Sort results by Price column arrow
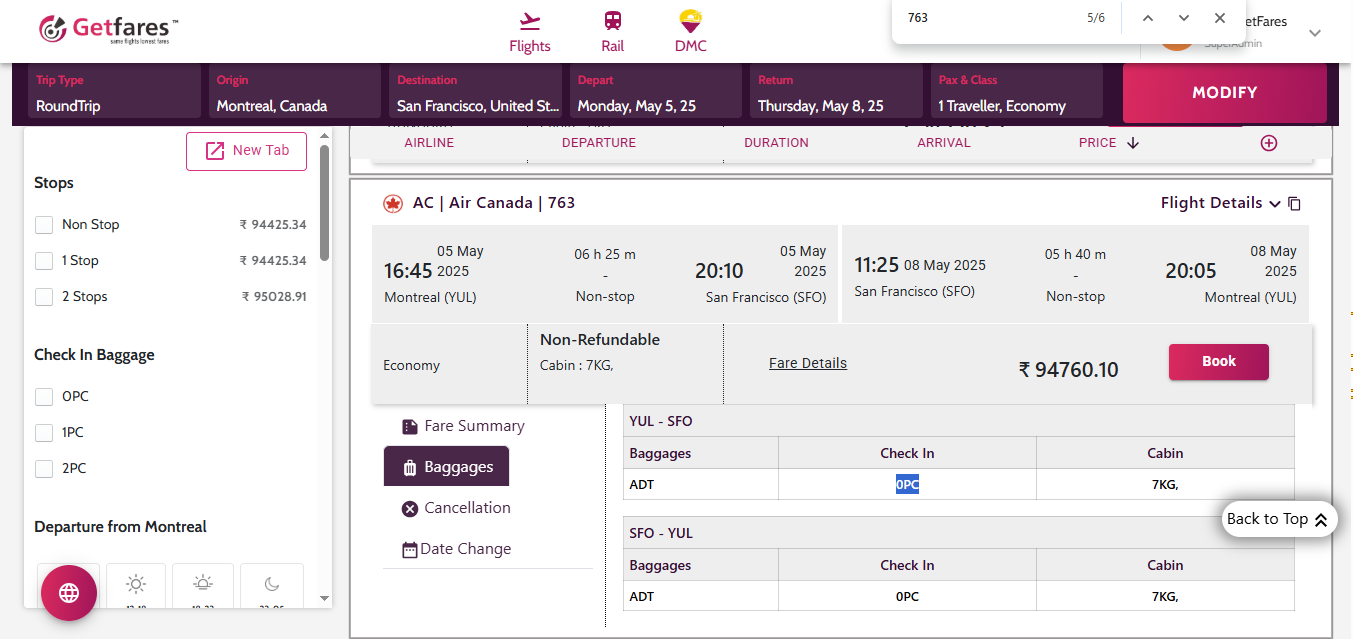 pyautogui.click(x=1133, y=143)
